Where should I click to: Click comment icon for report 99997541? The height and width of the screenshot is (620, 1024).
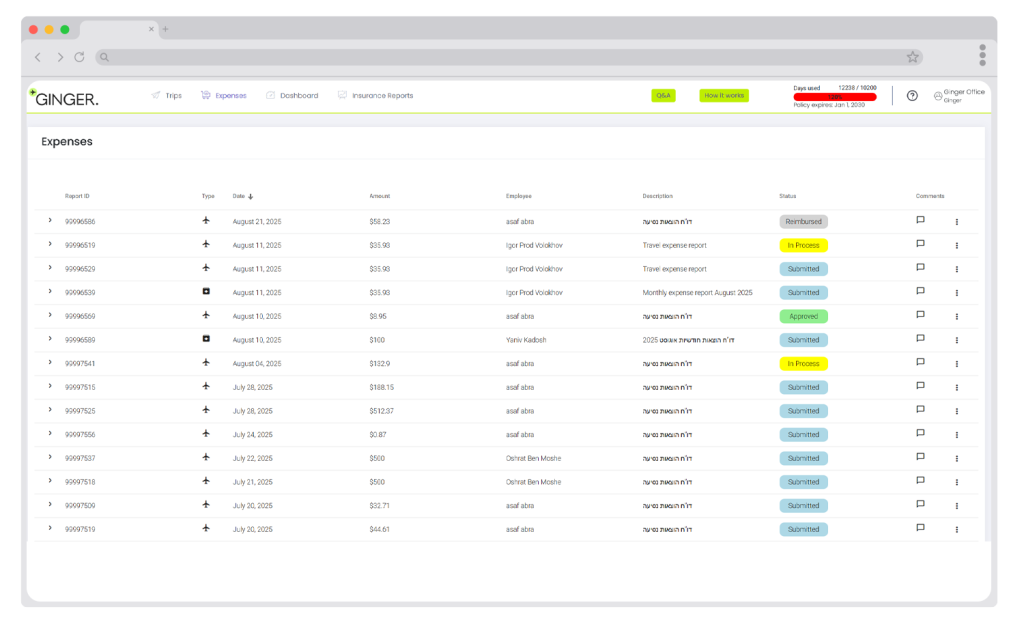[920, 362]
